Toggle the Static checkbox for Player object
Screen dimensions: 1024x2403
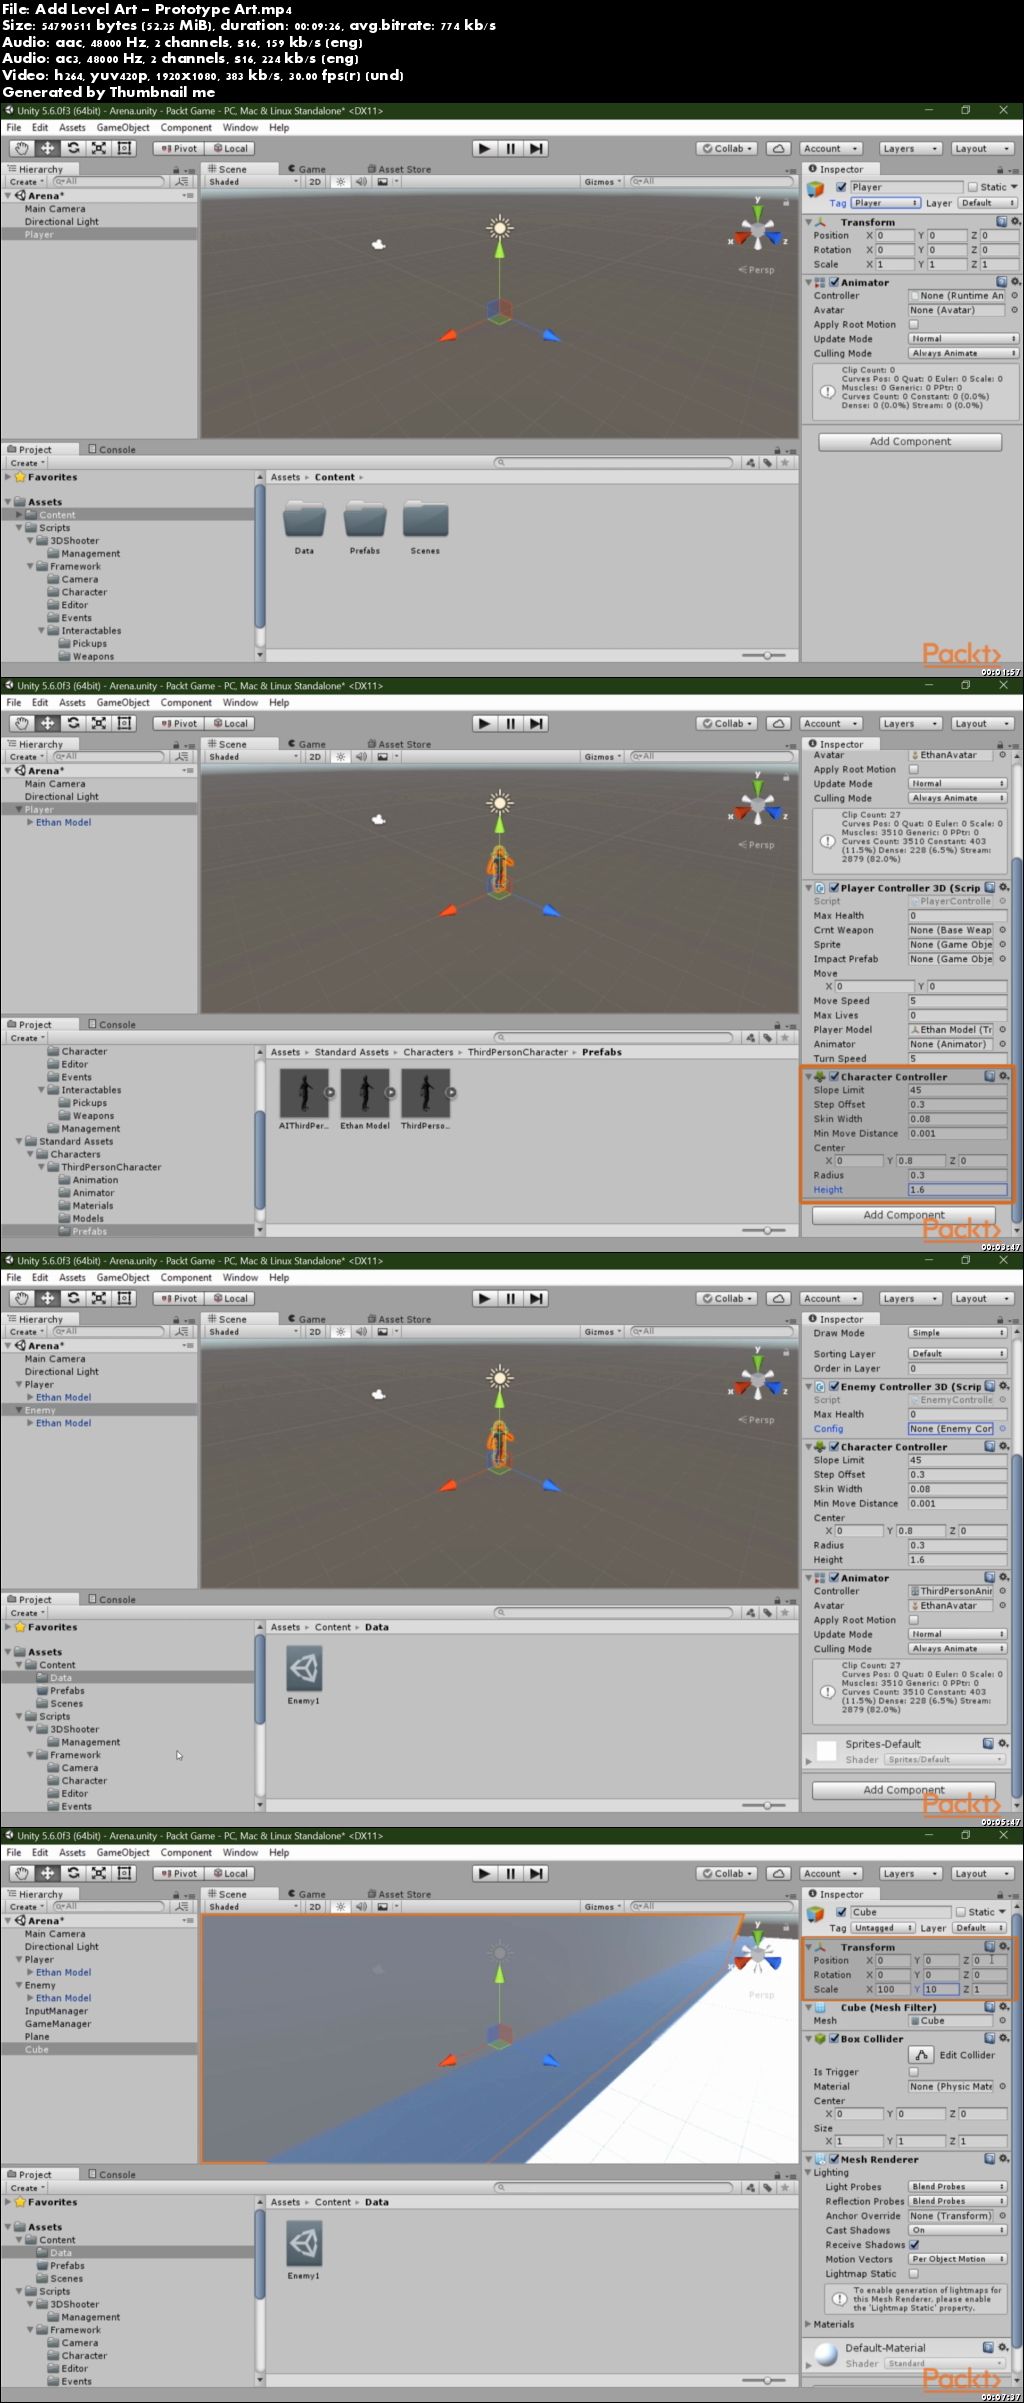tap(972, 187)
